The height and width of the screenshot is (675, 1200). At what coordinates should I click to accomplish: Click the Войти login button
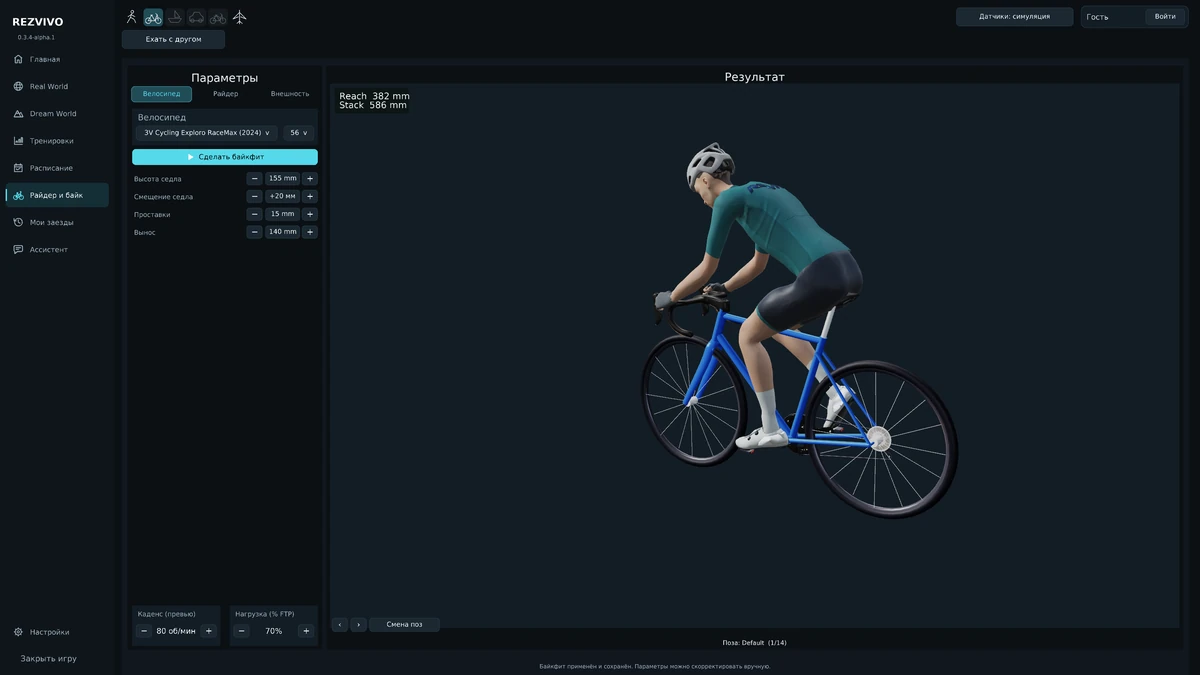click(1165, 17)
